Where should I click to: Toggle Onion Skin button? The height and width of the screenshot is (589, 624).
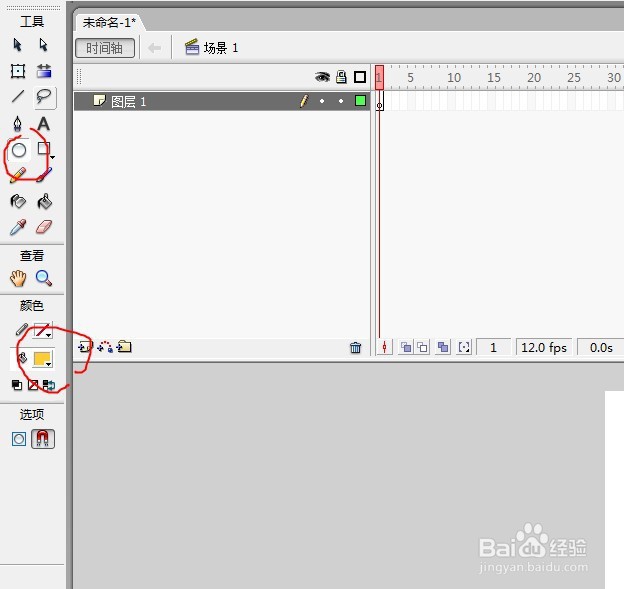tap(406, 347)
